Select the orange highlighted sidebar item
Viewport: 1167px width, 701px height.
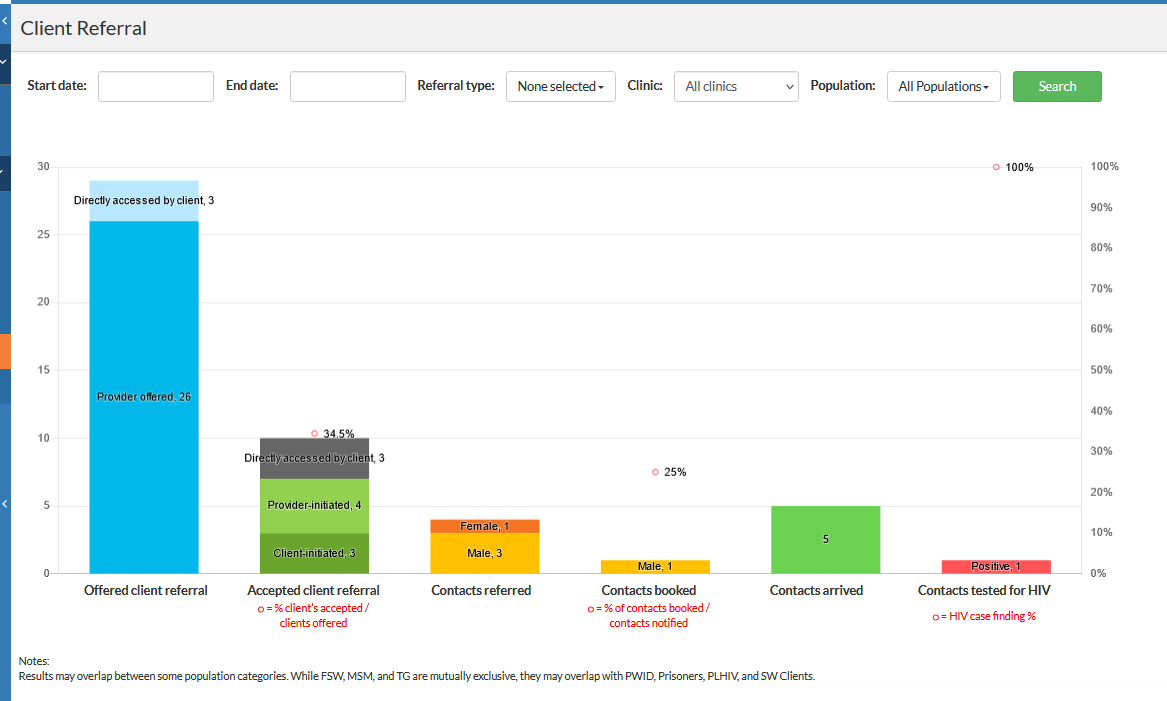[5, 351]
